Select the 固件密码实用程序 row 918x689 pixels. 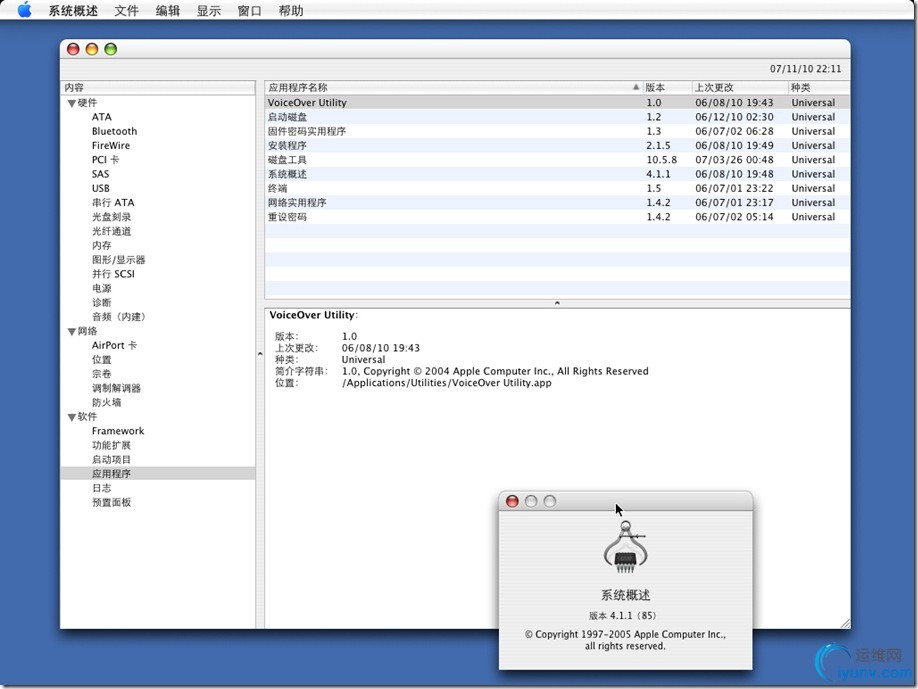point(557,131)
